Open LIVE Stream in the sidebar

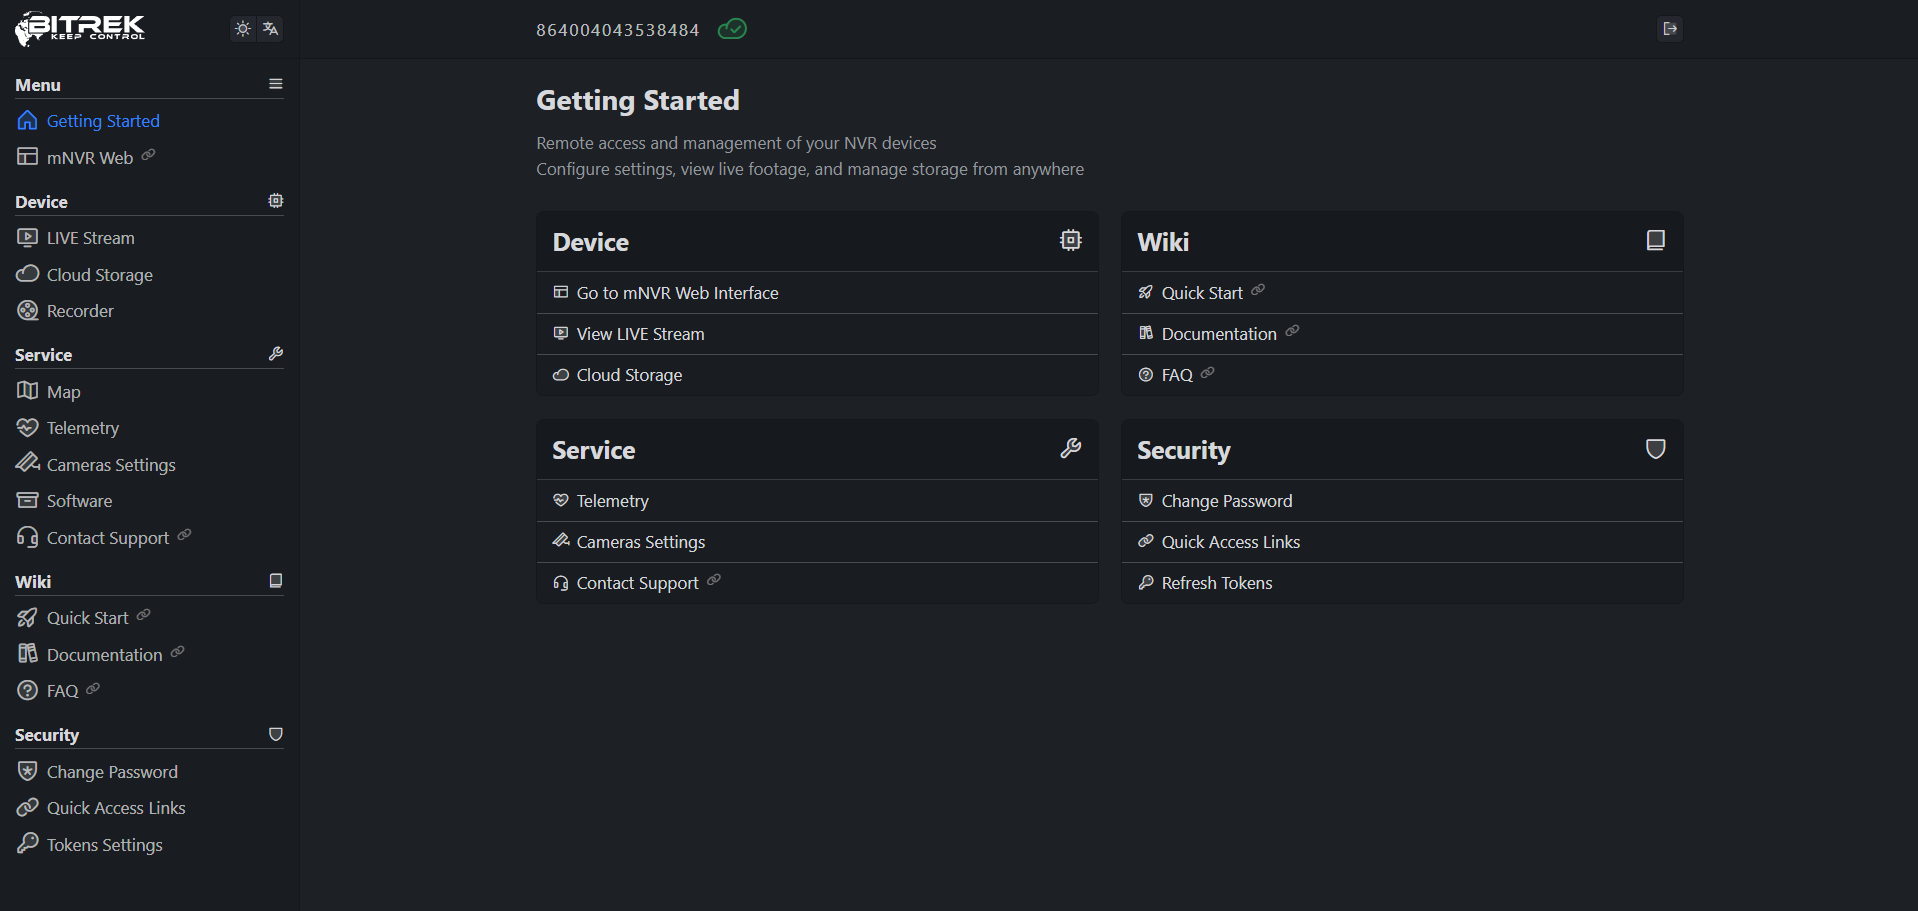point(90,238)
